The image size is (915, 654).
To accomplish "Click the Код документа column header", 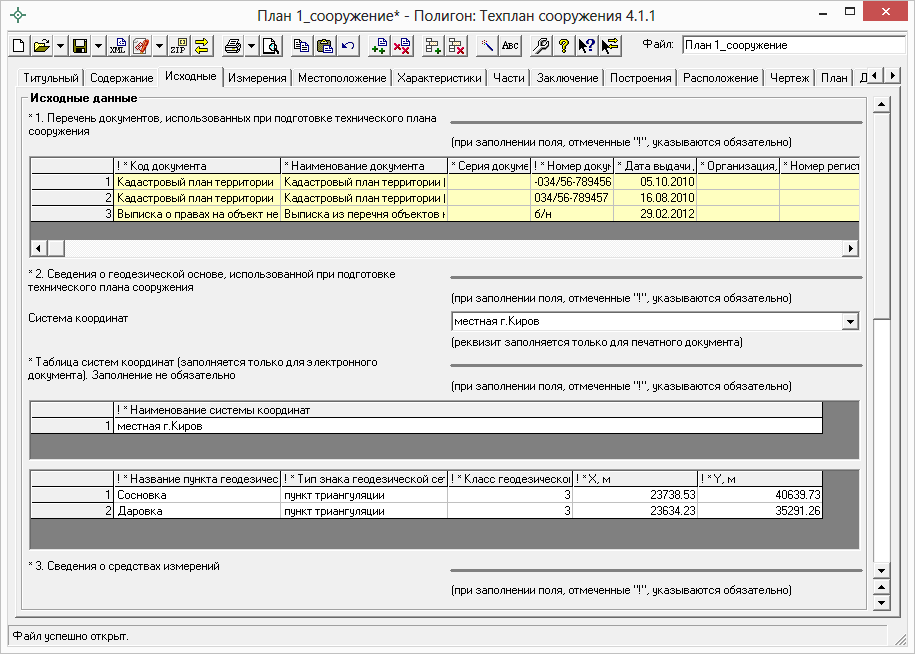I will (x=197, y=166).
